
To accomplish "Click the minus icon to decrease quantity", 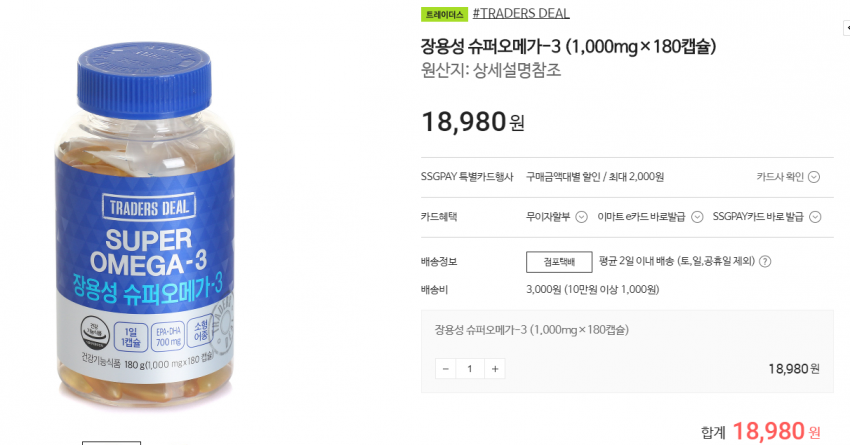I will point(446,369).
